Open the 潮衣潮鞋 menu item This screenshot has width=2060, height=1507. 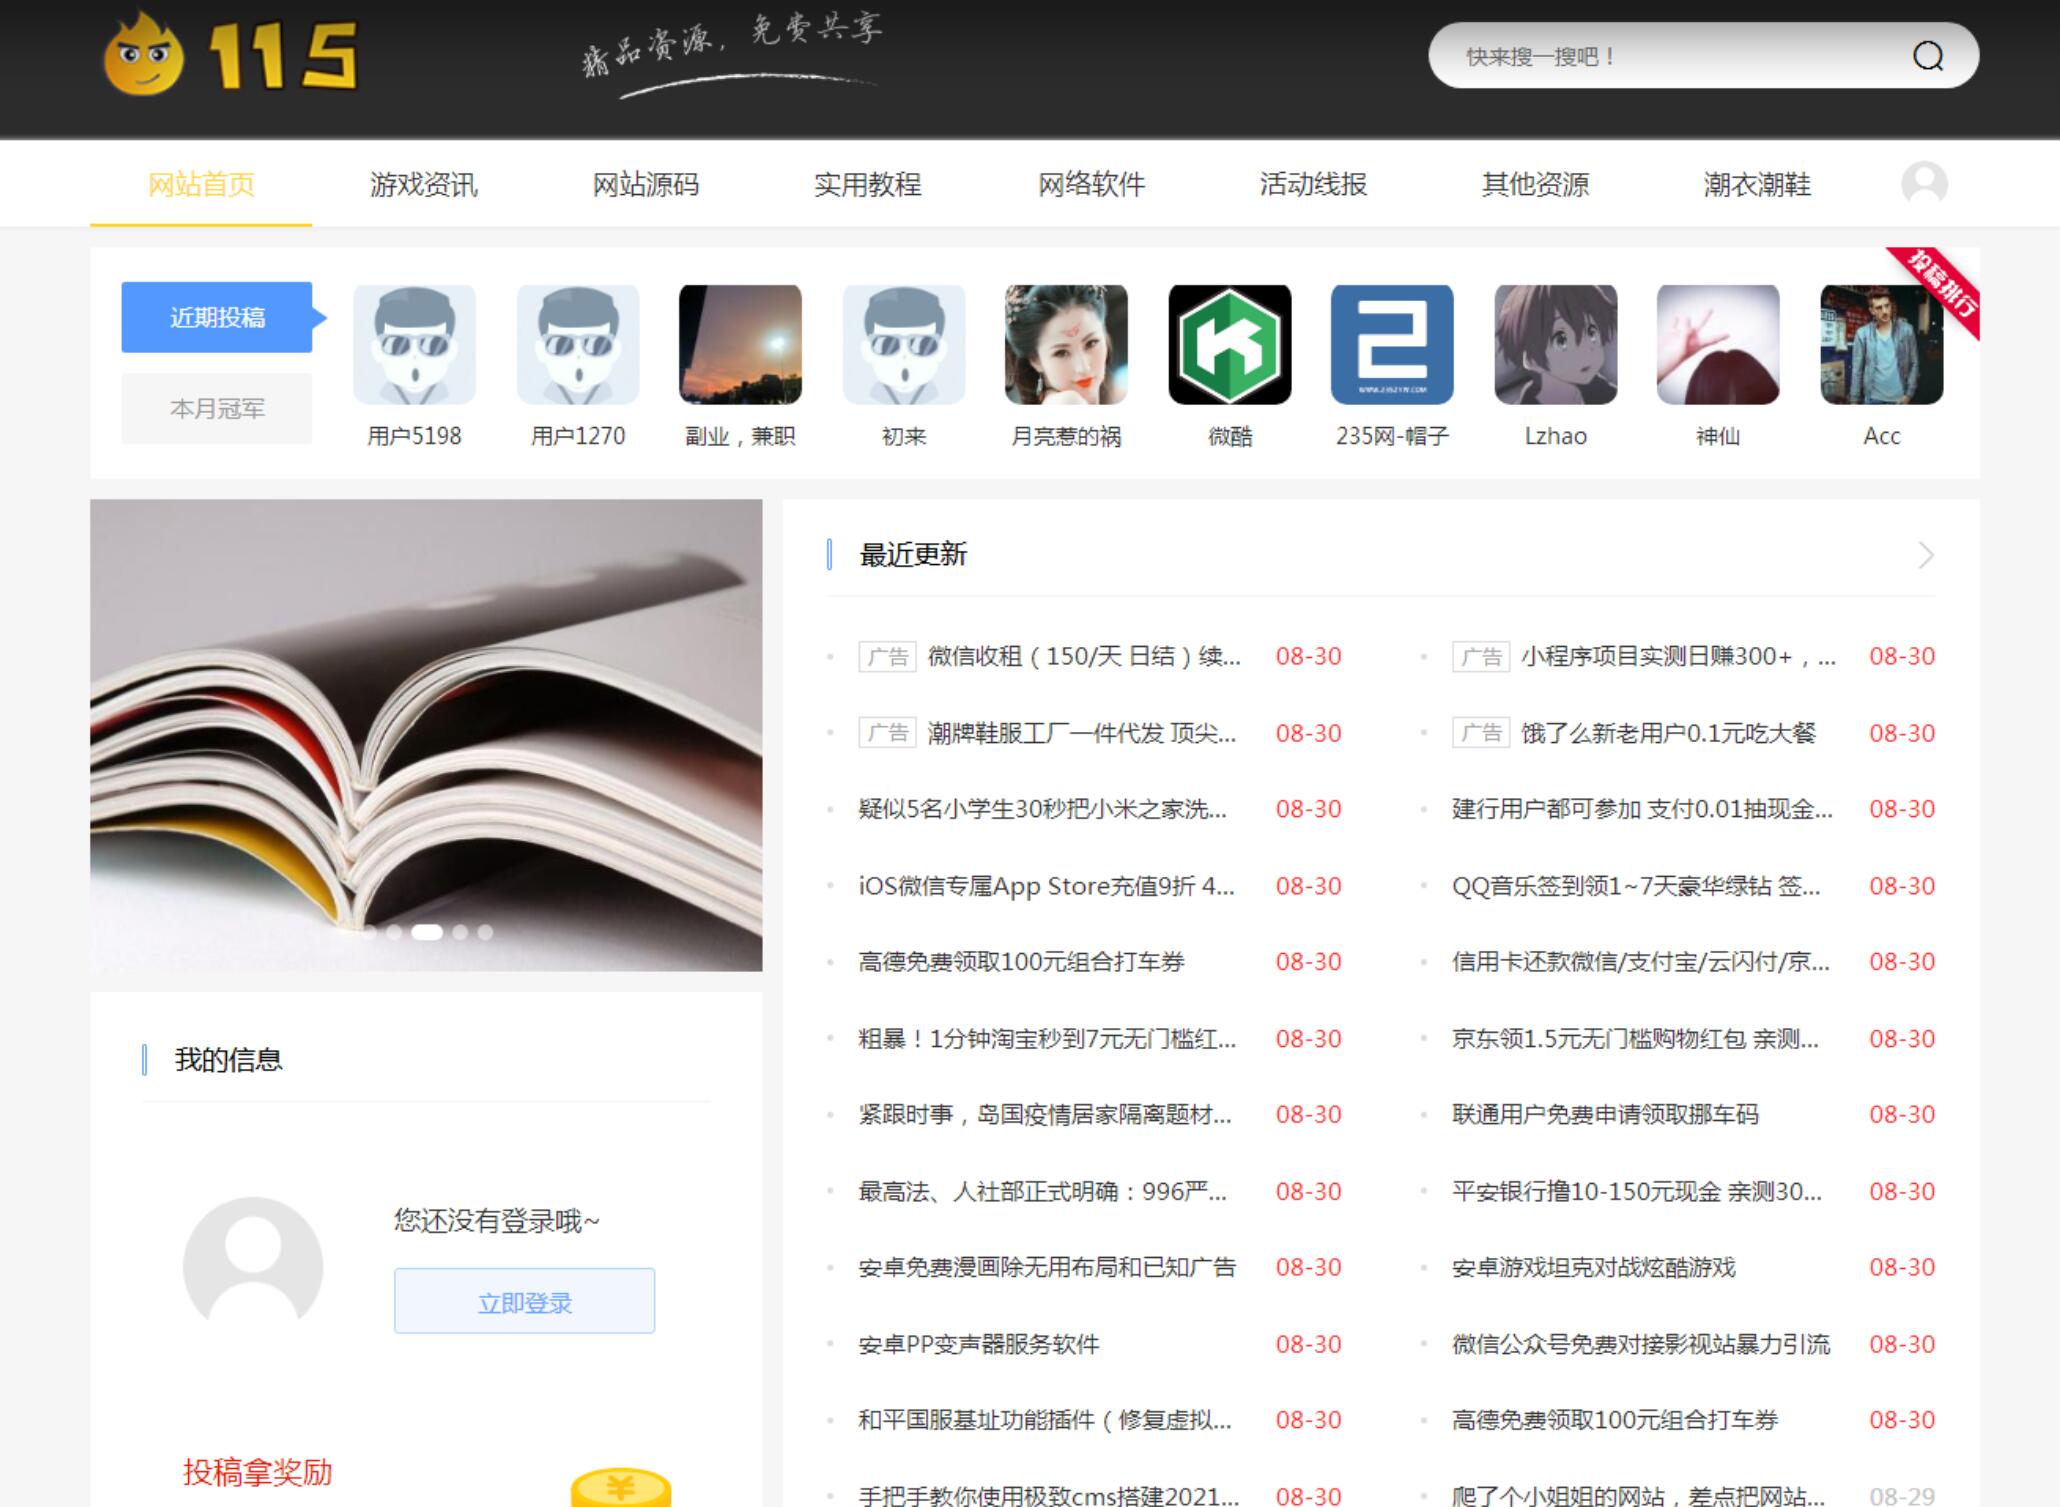click(1758, 185)
